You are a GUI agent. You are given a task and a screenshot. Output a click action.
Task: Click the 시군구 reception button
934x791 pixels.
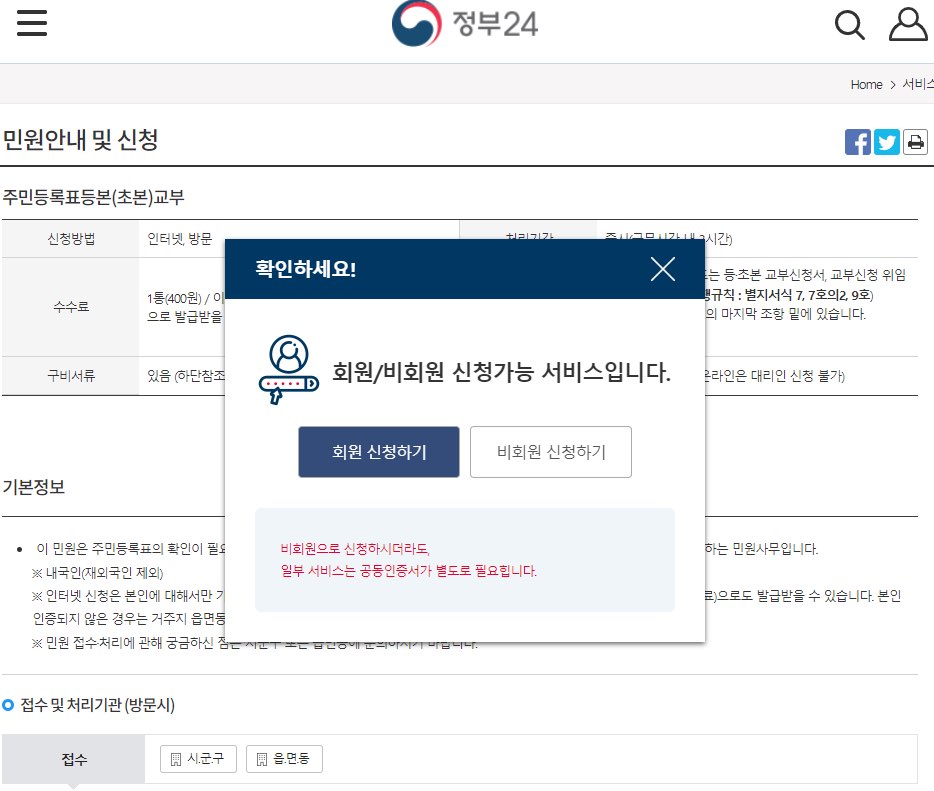(x=196, y=758)
